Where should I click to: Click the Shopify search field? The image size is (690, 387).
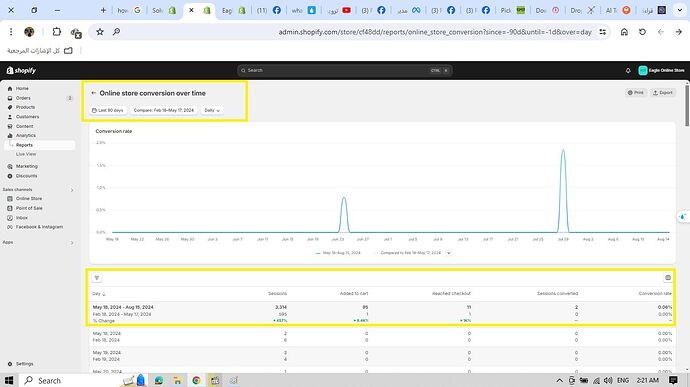point(345,70)
